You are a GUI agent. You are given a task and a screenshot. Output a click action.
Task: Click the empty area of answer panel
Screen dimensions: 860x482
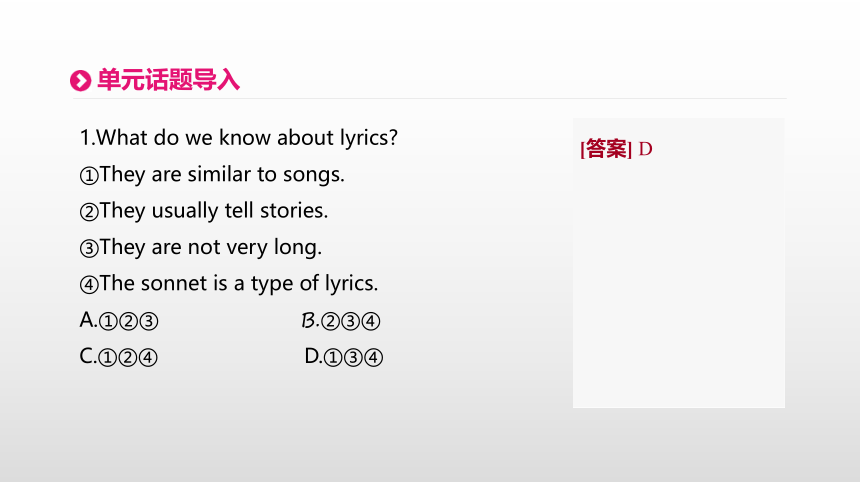click(679, 285)
